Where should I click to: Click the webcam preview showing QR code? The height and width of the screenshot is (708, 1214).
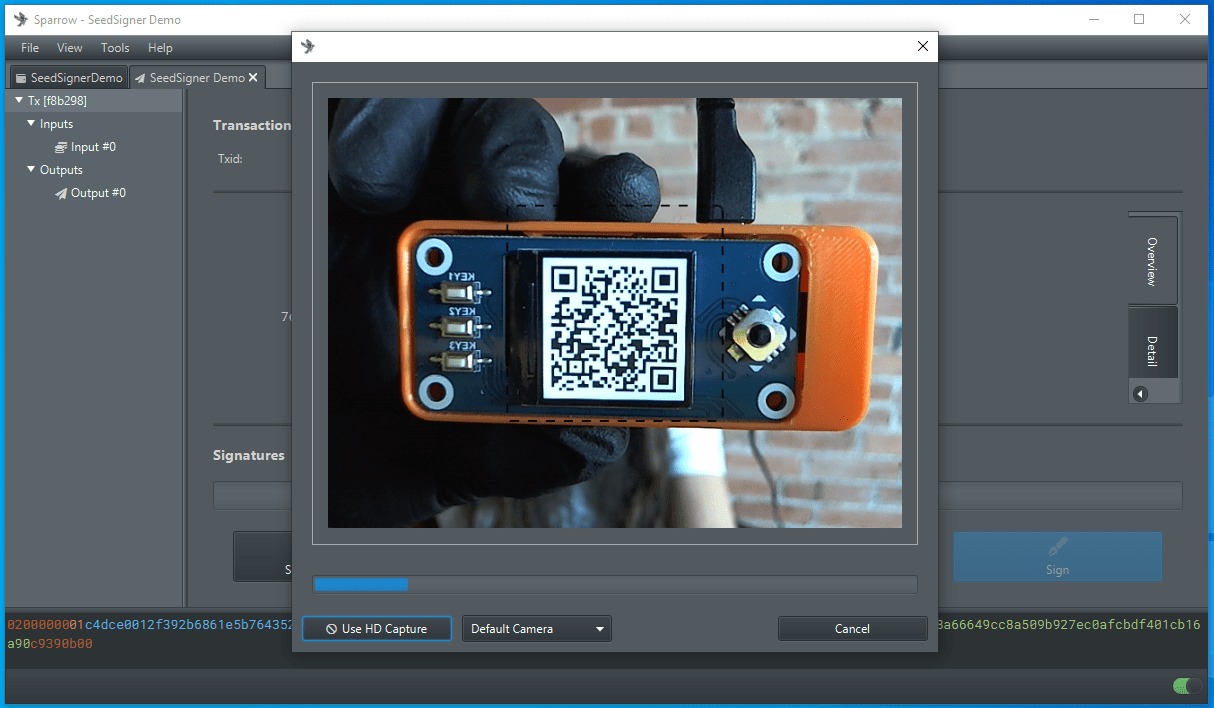[x=614, y=312]
